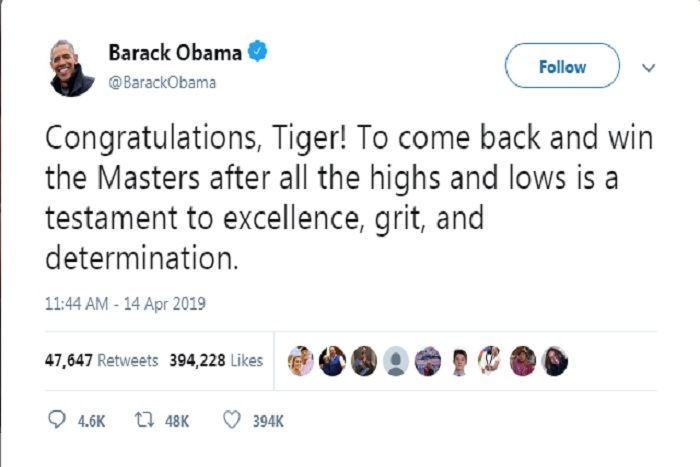Click the default gray silhouette avatar
Image resolution: width=700 pixels, height=467 pixels.
click(396, 360)
